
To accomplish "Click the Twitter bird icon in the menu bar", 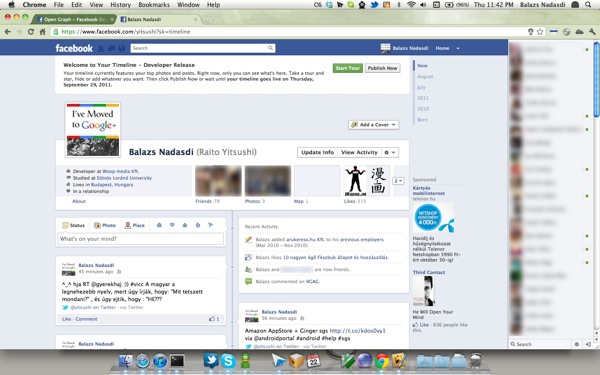I will coord(374,5).
